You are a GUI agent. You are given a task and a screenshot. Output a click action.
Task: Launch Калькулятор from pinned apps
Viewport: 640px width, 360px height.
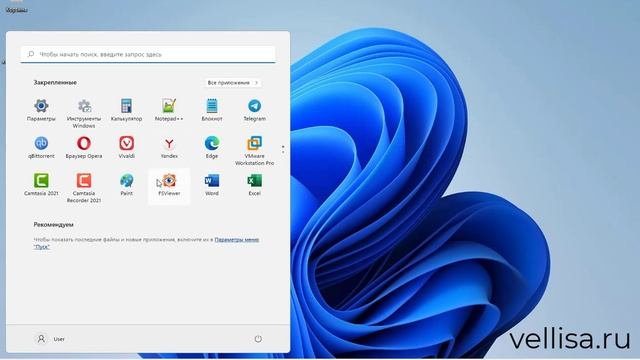coord(127,110)
